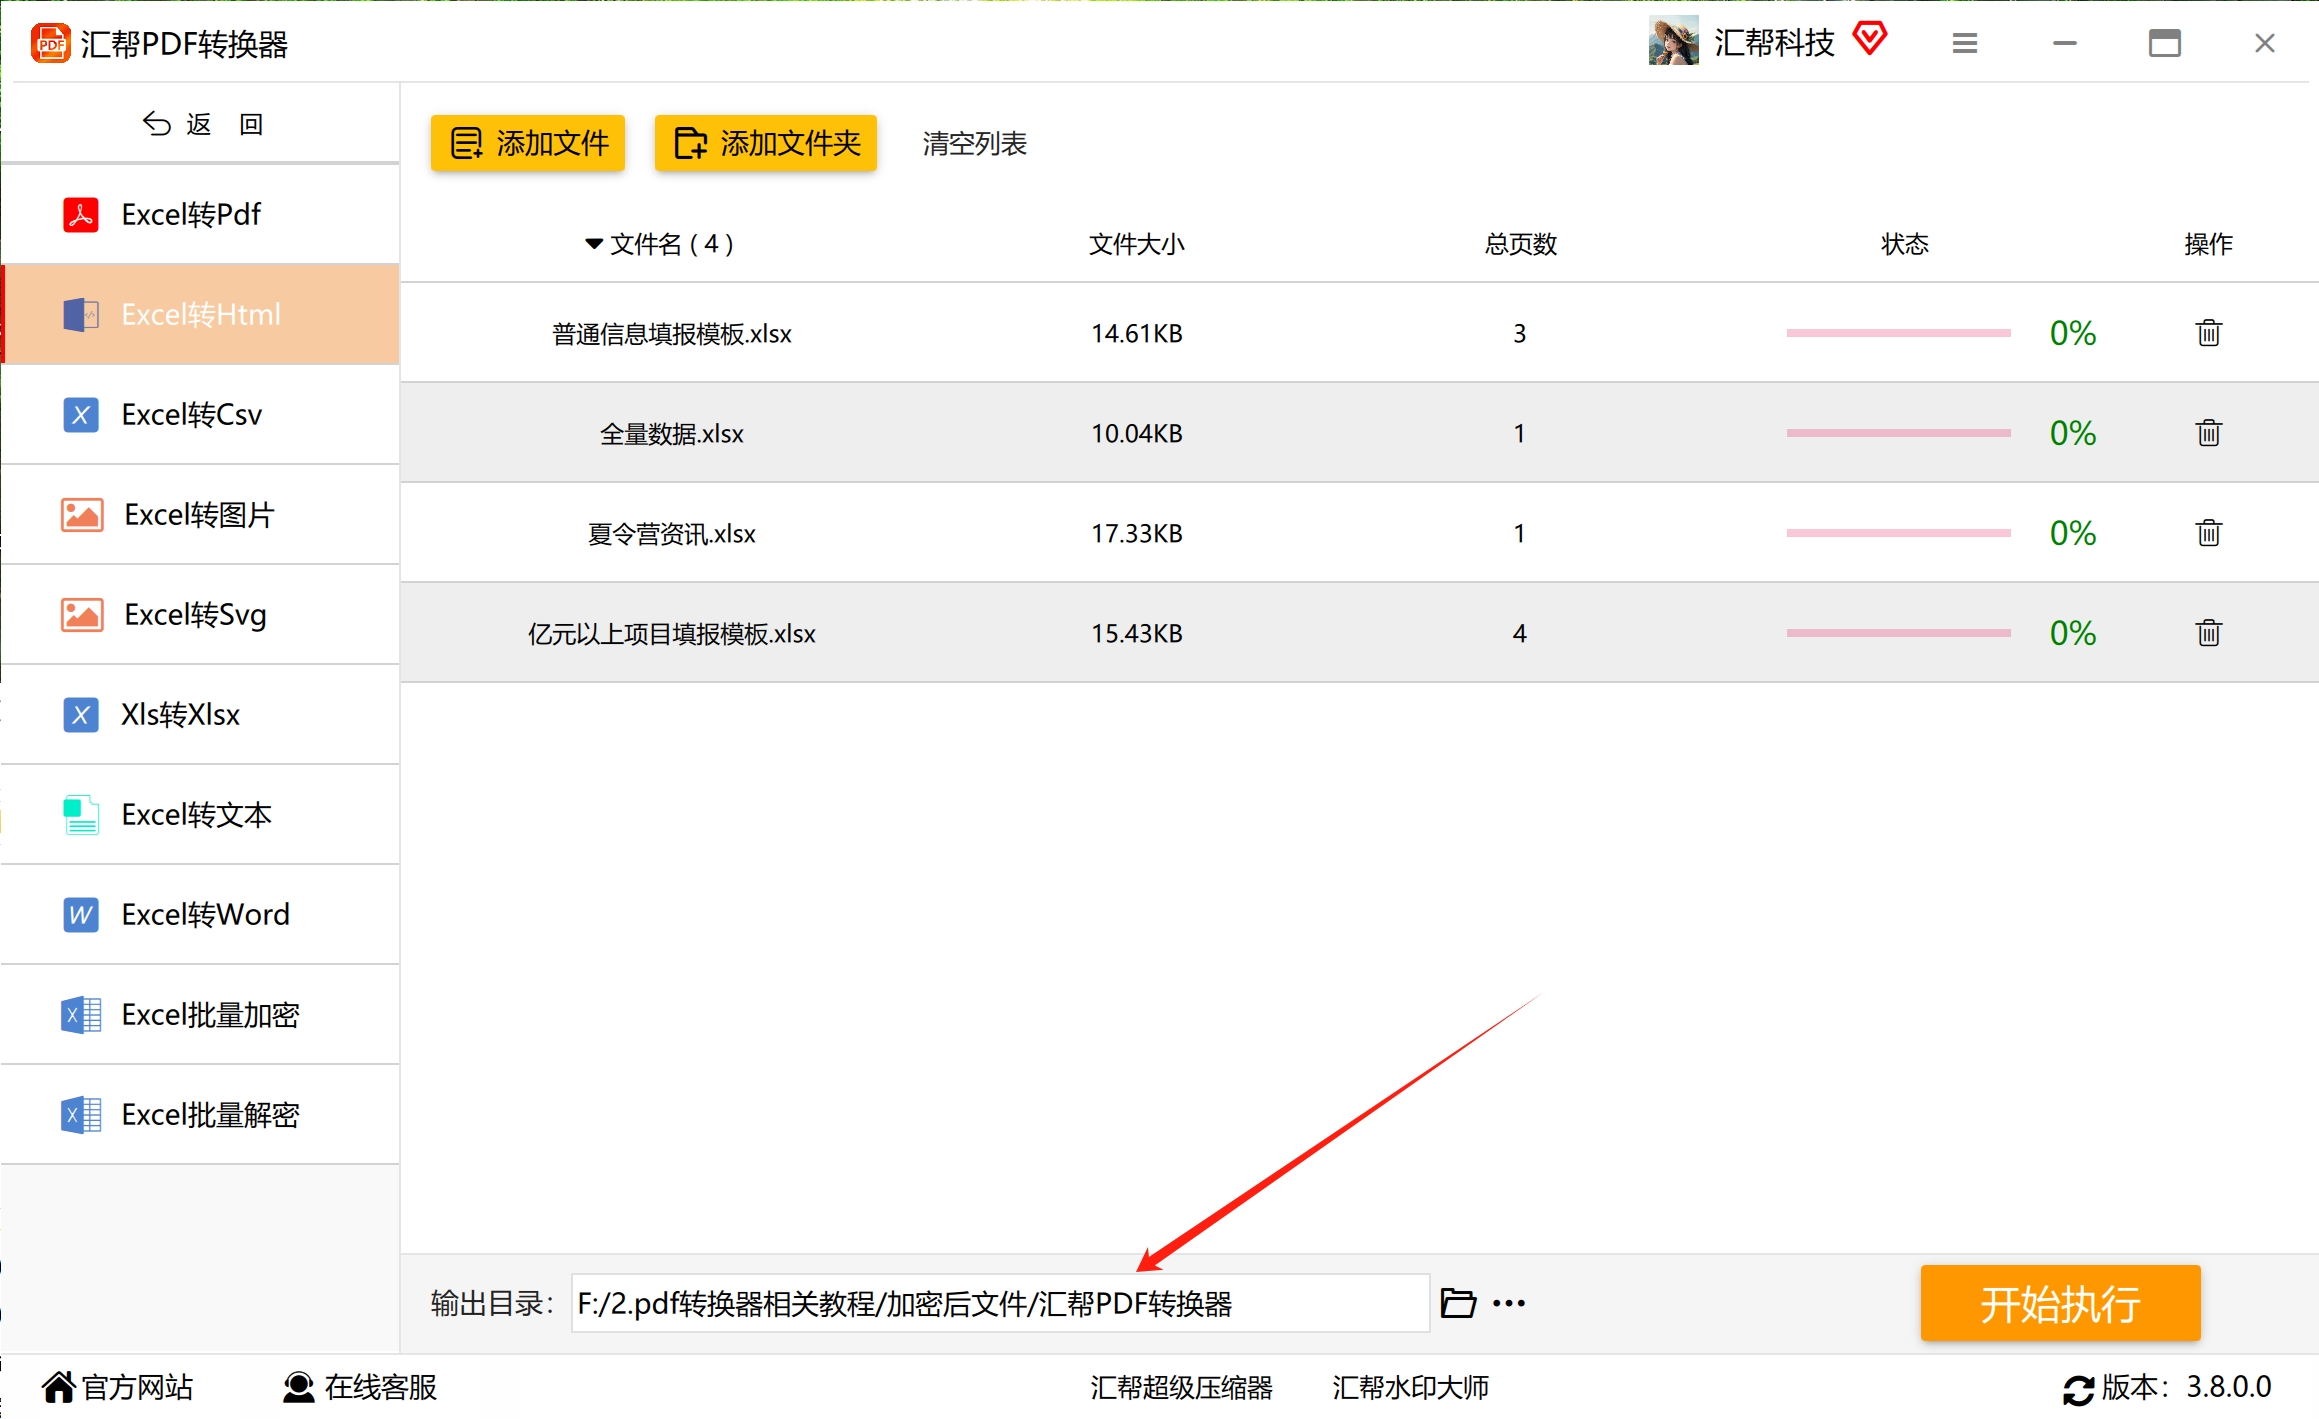Select file 普通信息填报模板.xlsx
The width and height of the screenshot is (2319, 1419).
pos(672,334)
